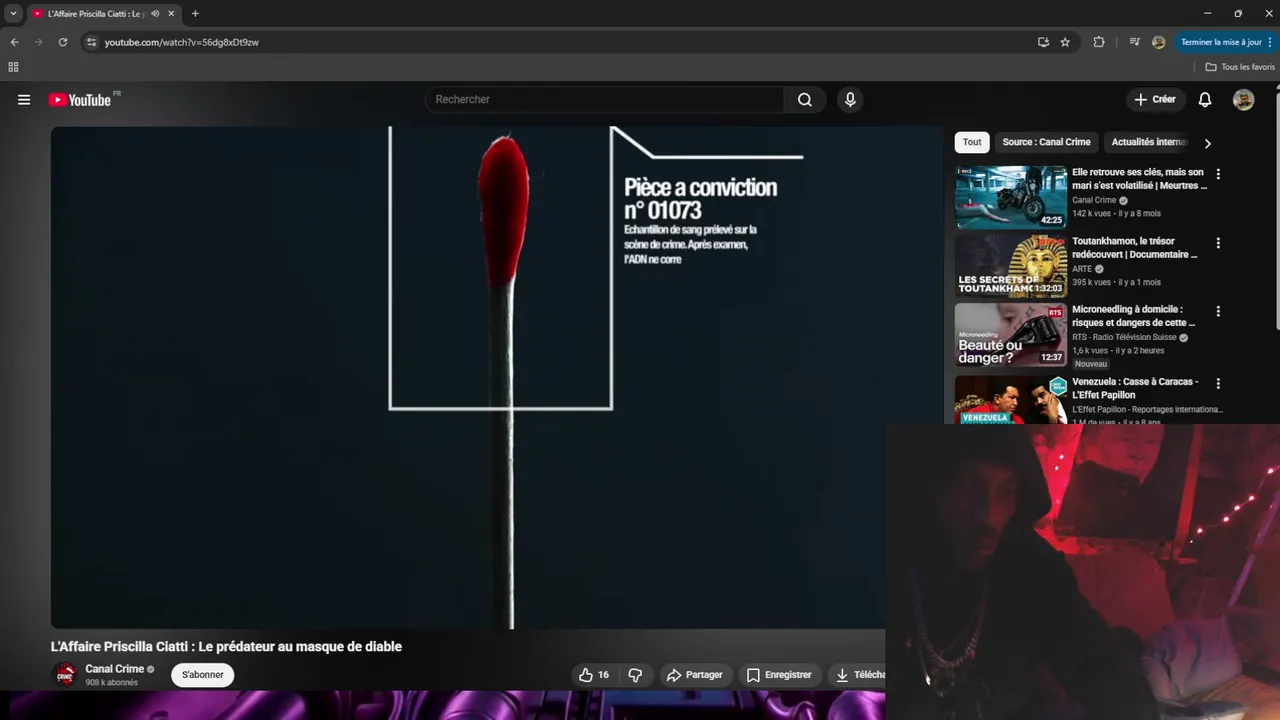Open 'Elle retrouve ses clés' video title
1280x720 pixels.
click(1139, 179)
